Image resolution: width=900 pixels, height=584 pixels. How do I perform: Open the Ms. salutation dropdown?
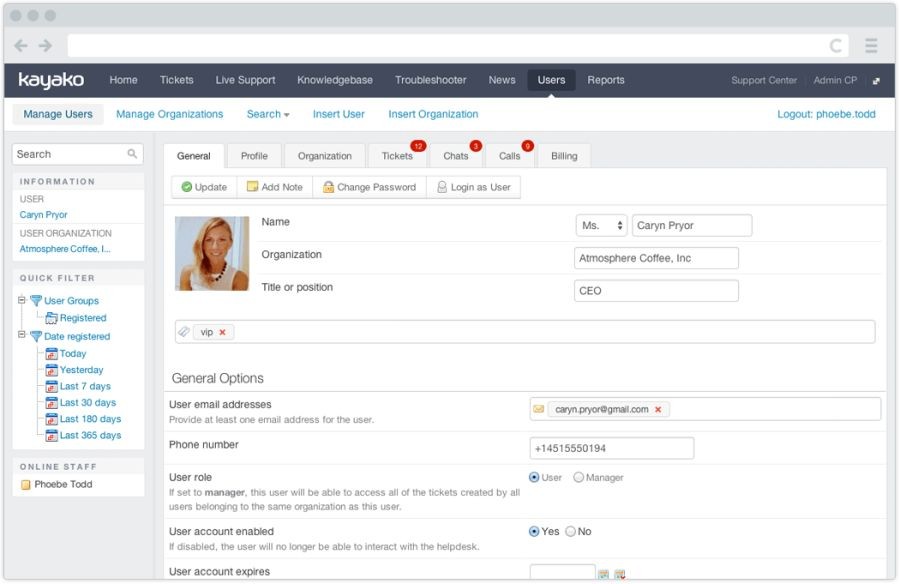[601, 226]
